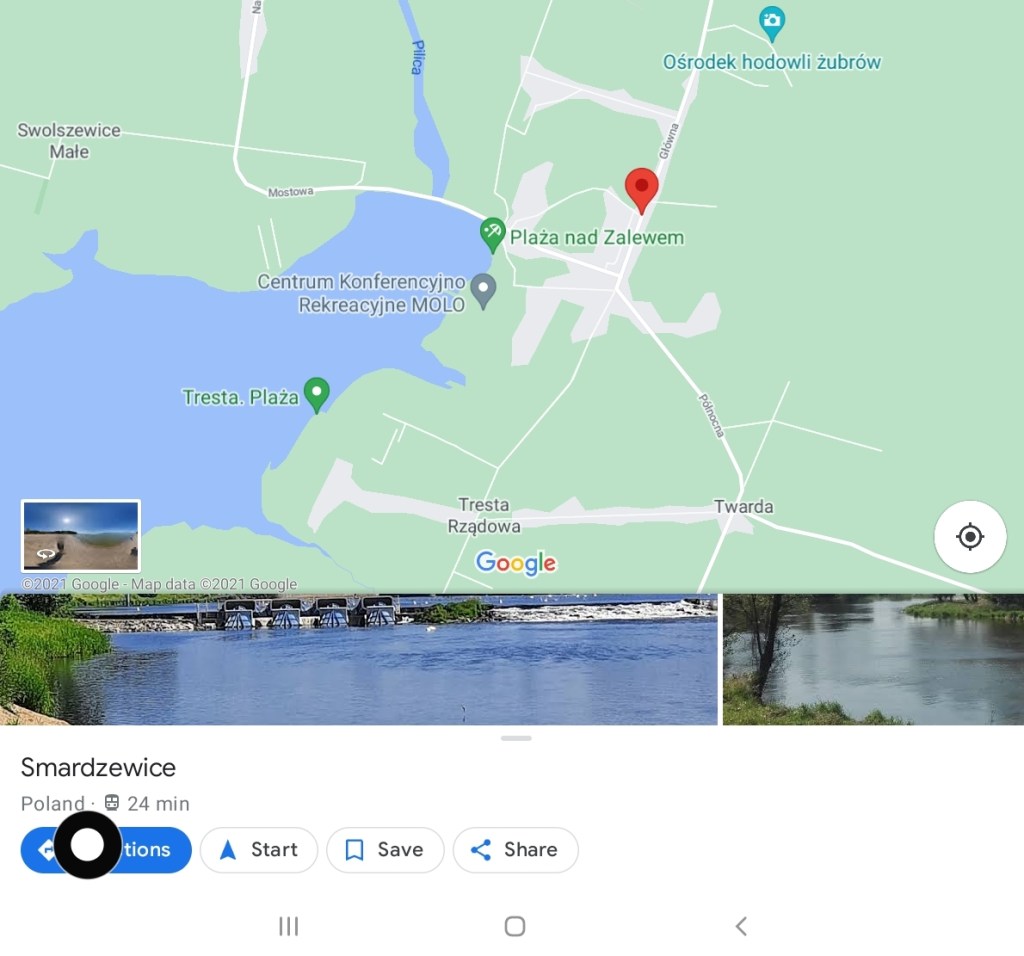
Task: View the dam river photo
Action: coord(359,660)
